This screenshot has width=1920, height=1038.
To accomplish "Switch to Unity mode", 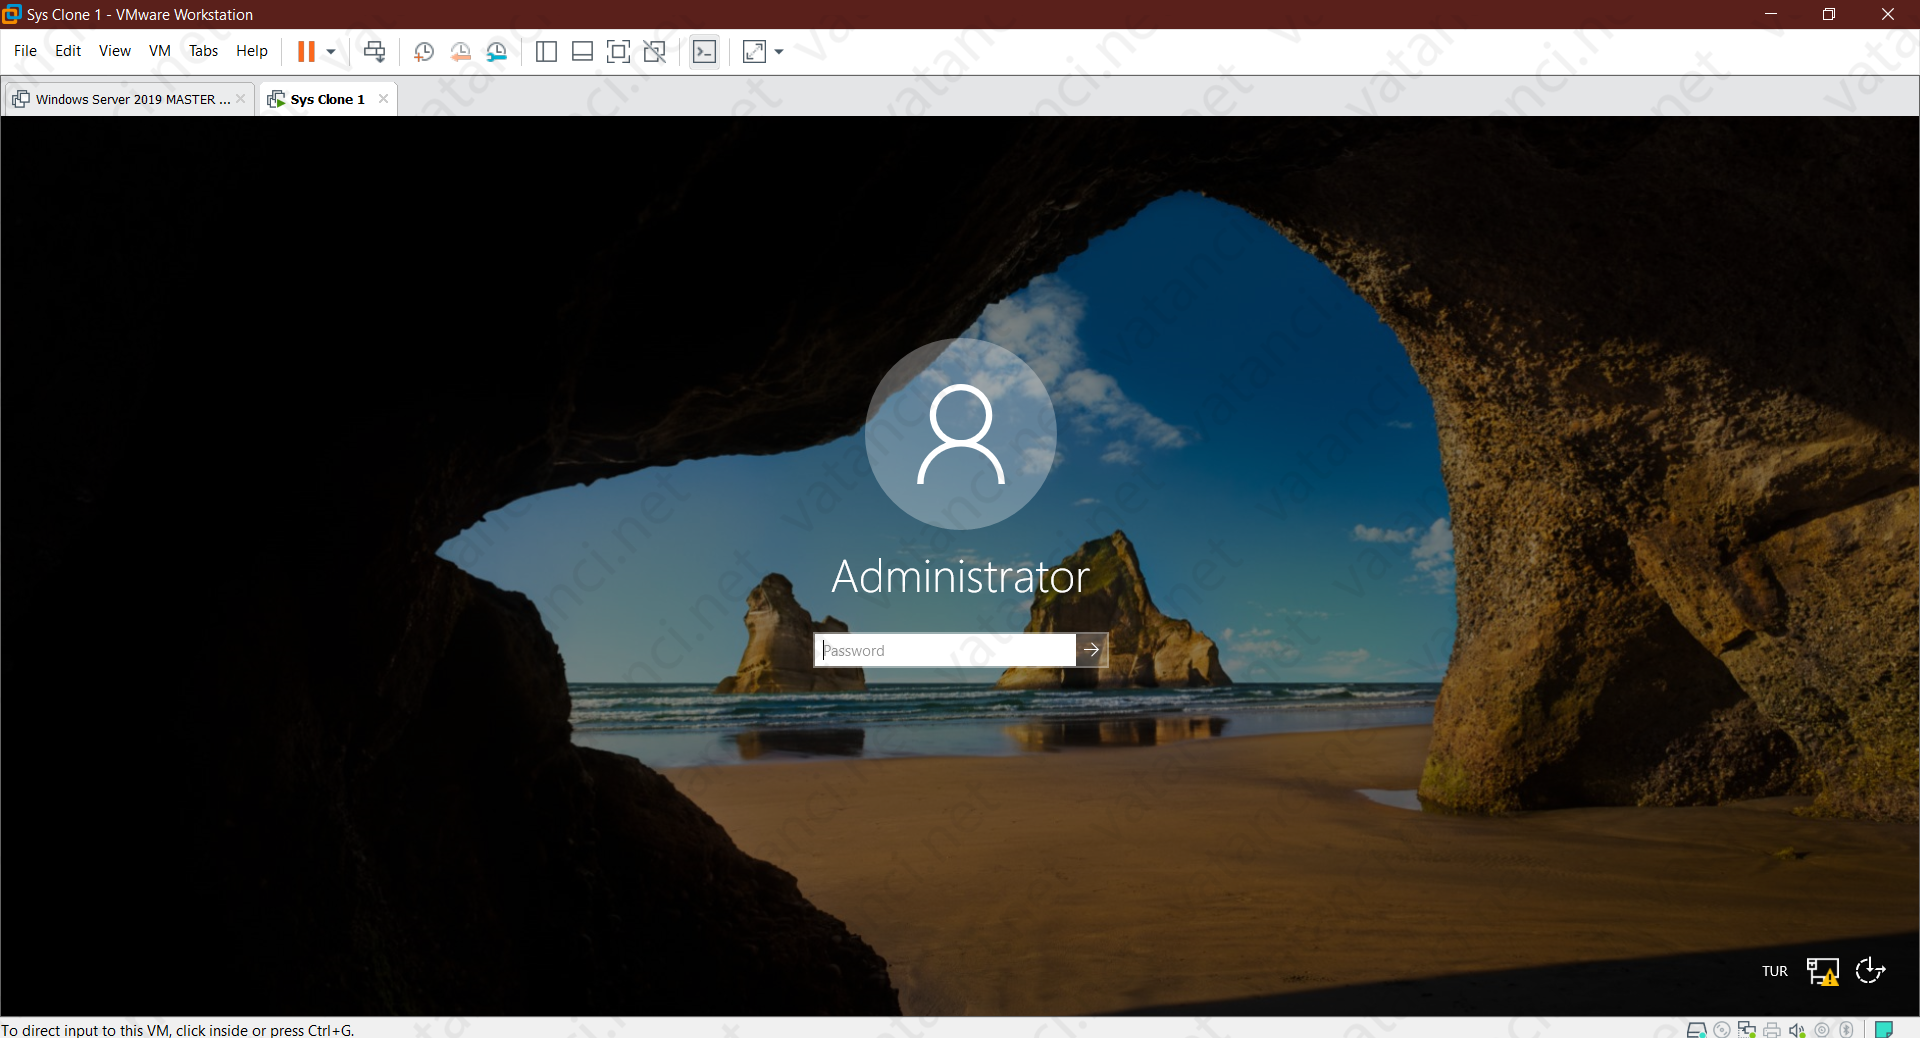I will tap(655, 51).
